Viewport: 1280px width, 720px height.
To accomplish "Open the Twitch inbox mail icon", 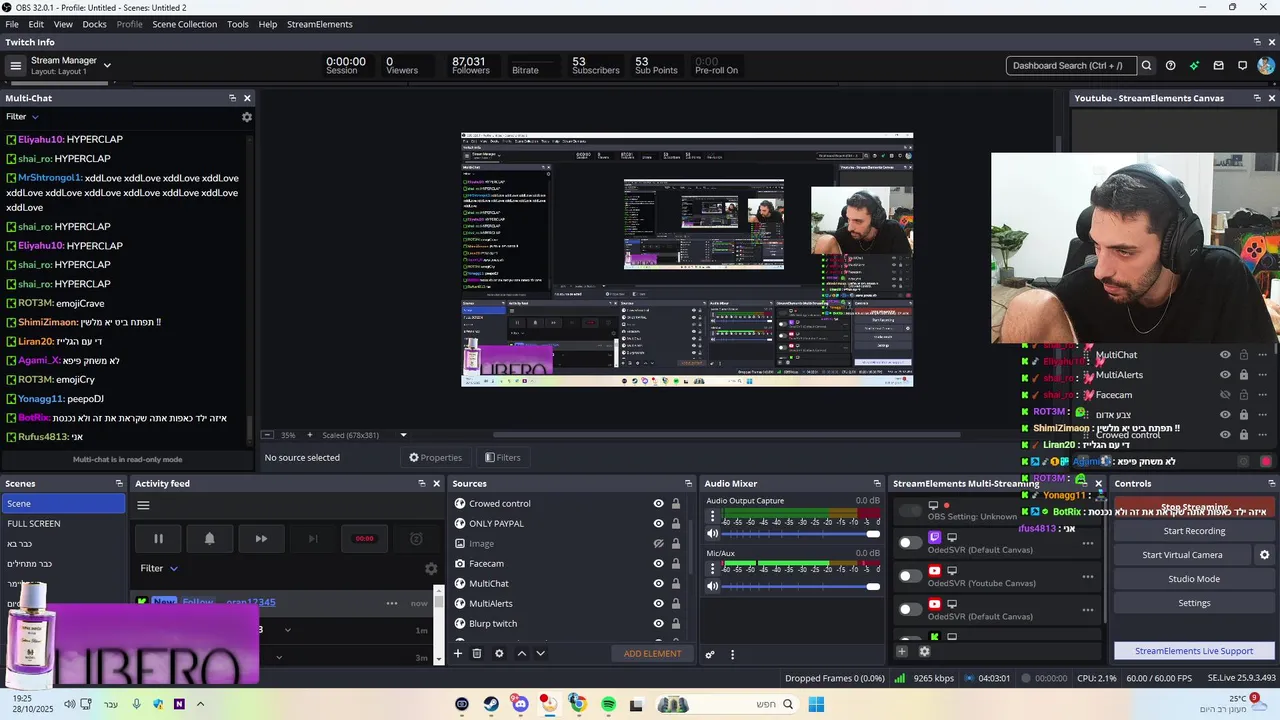I will coord(1218,66).
